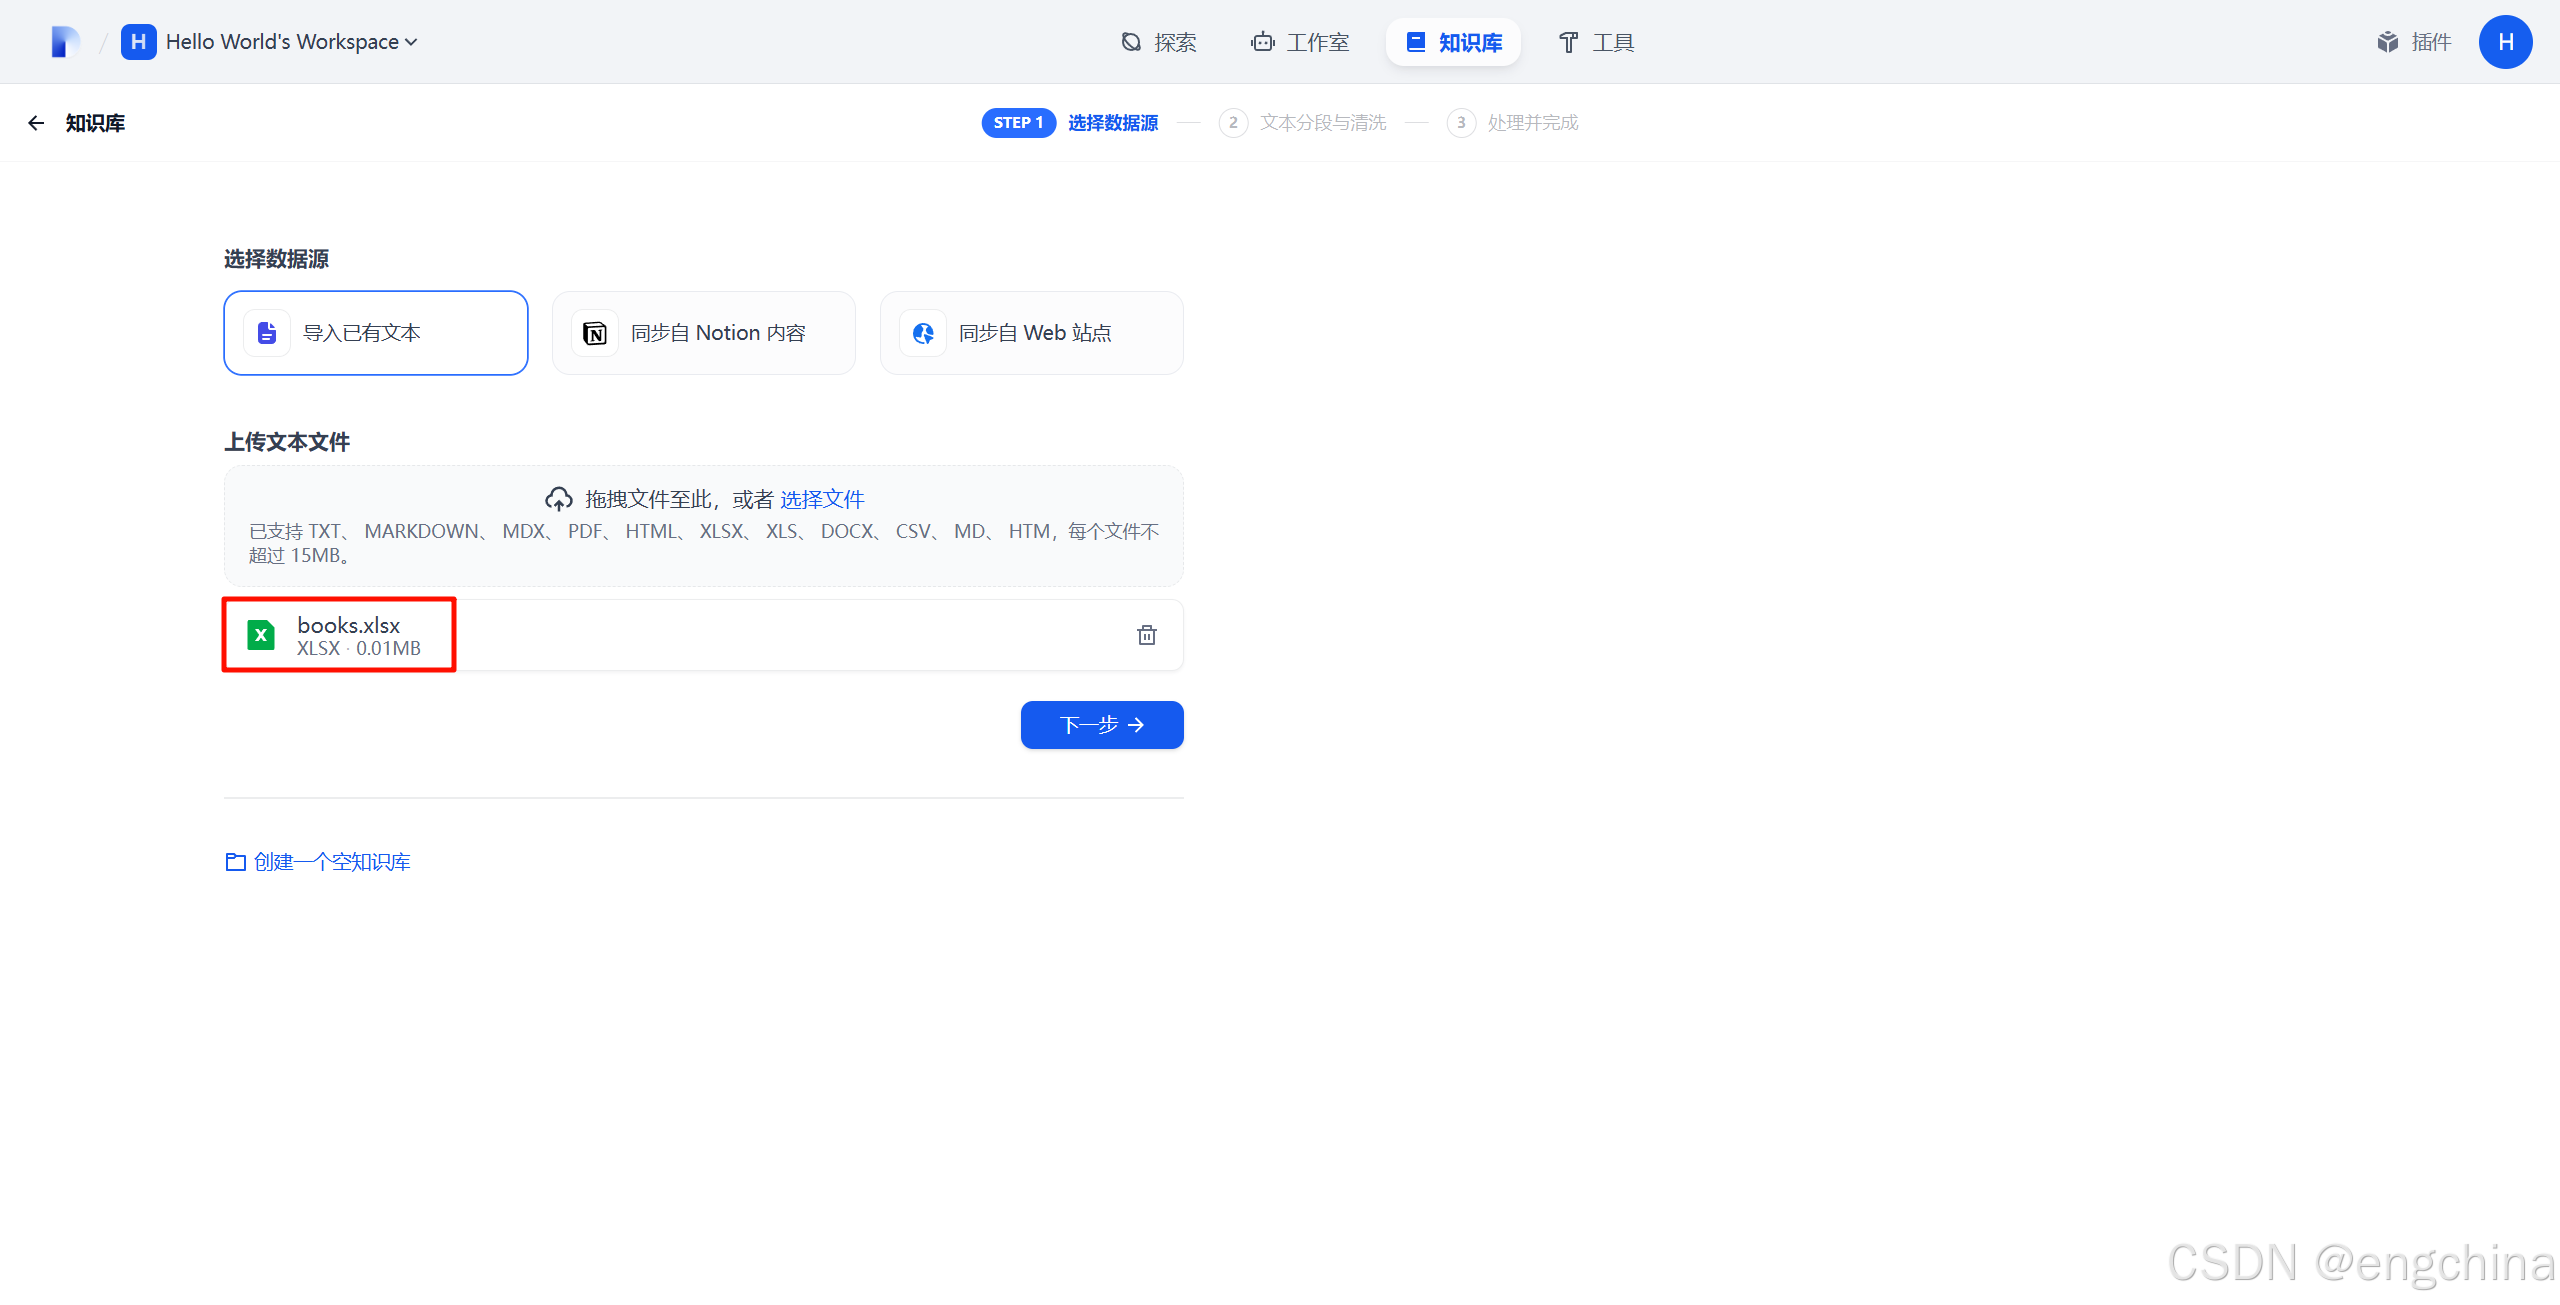Select 同步自 Notion 内容 data source
The width and height of the screenshot is (2560, 1305).
pyautogui.click(x=703, y=333)
